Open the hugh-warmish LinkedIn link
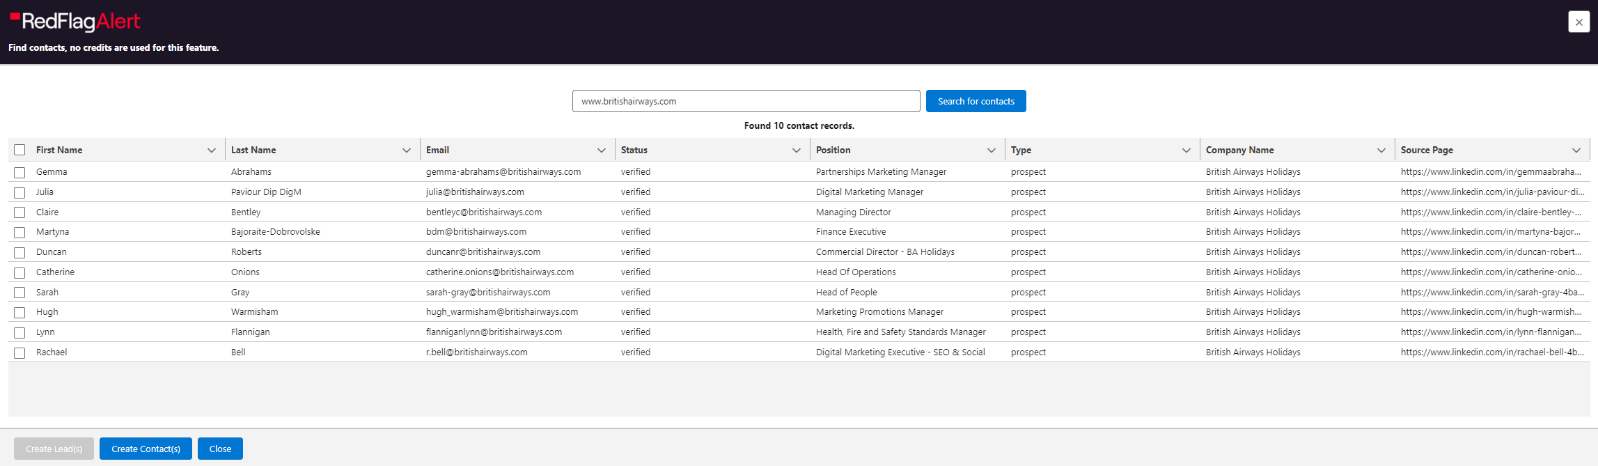Viewport: 1598px width, 466px height. click(1491, 312)
